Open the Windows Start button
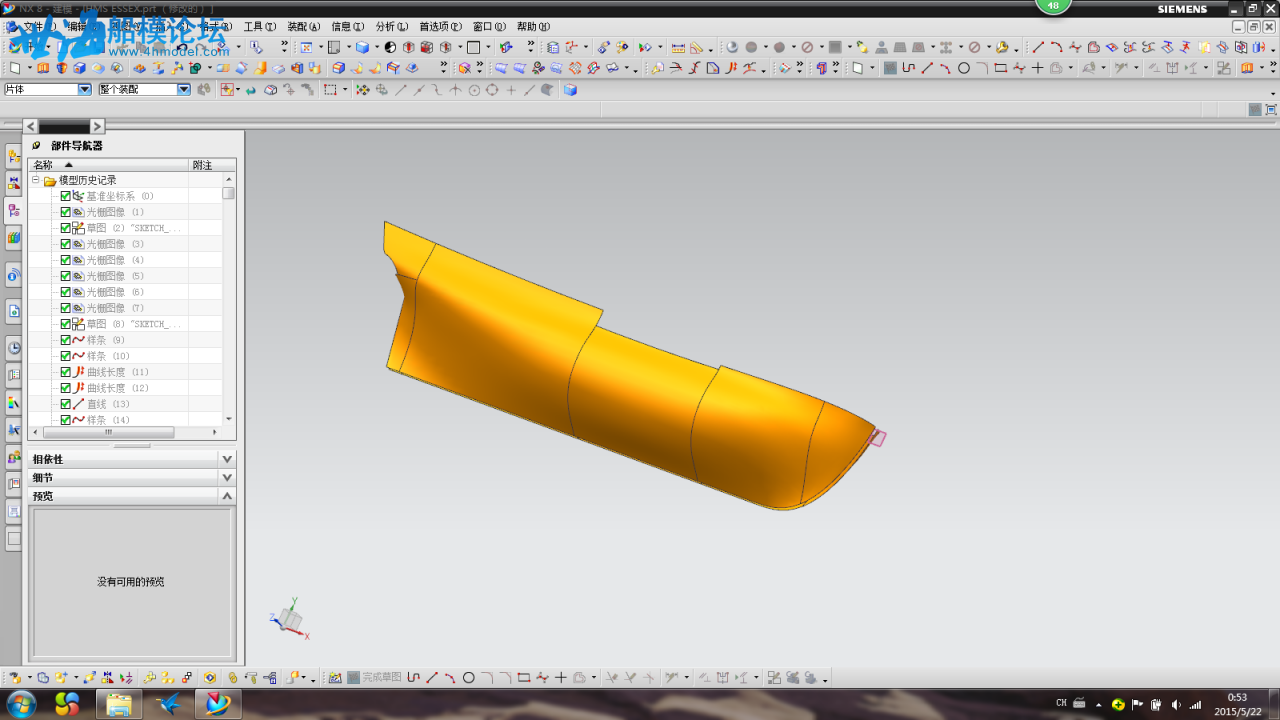This screenshot has width=1280, height=720. (20, 704)
